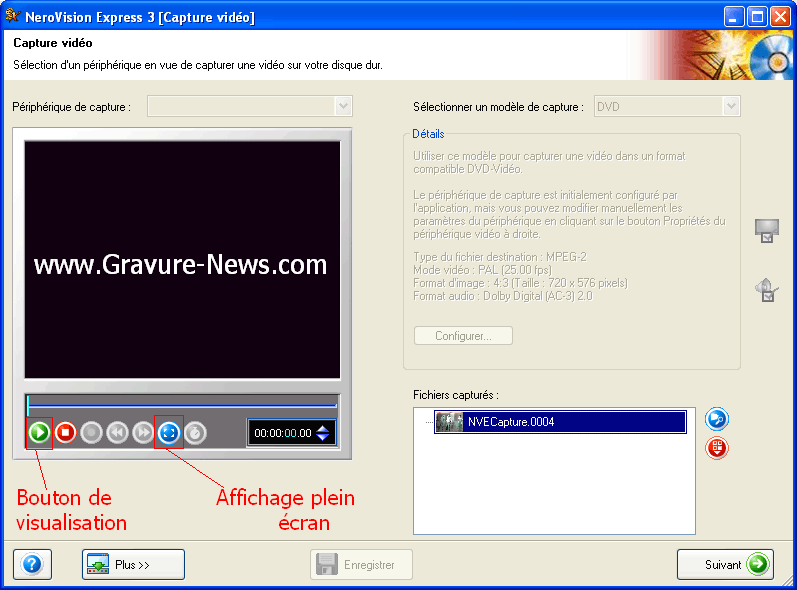Open help with the question mark button
The width and height of the screenshot is (797, 590).
point(33,564)
